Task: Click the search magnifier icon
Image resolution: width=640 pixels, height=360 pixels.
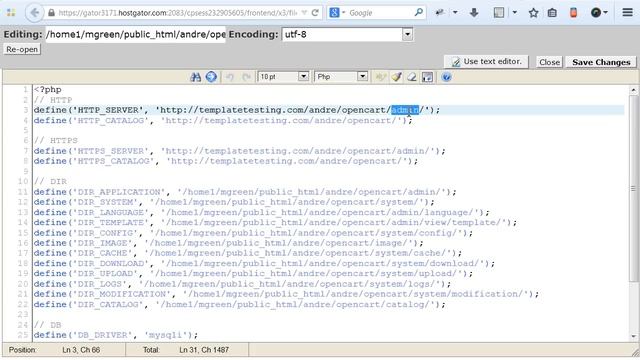Action: click(418, 12)
